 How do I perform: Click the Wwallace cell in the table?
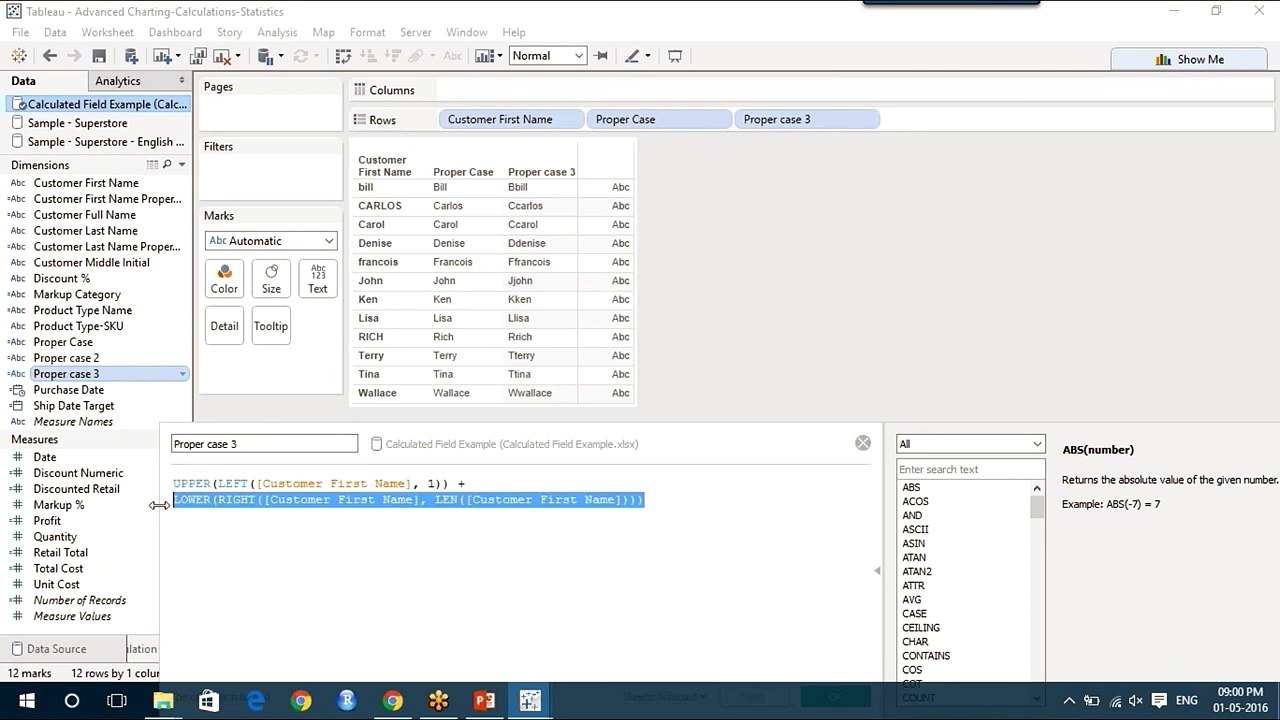point(530,393)
